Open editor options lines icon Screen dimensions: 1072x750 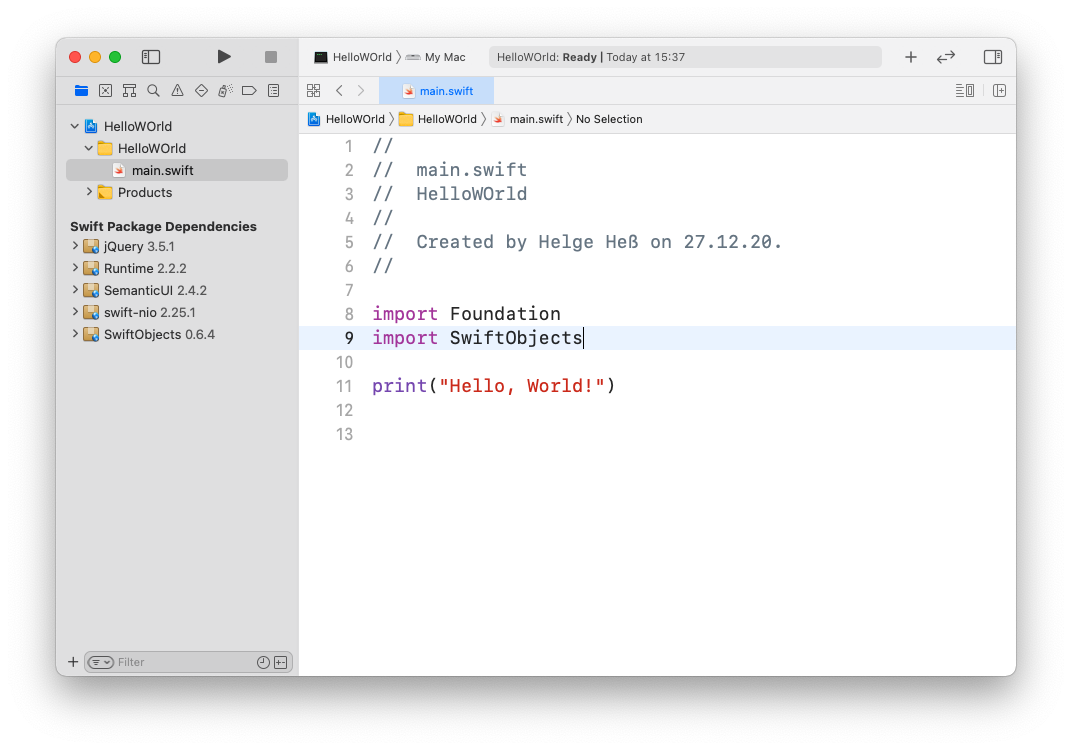click(x=965, y=90)
